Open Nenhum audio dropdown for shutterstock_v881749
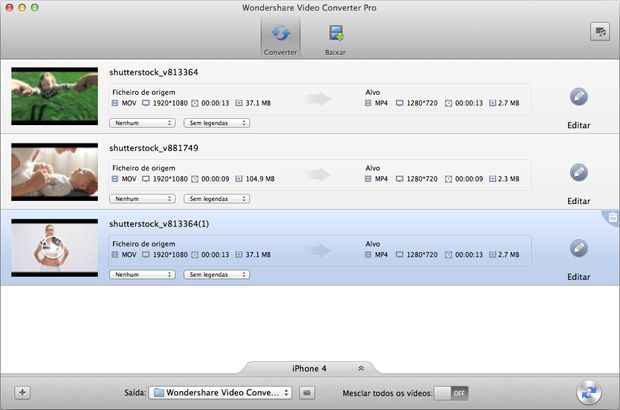 click(142, 199)
